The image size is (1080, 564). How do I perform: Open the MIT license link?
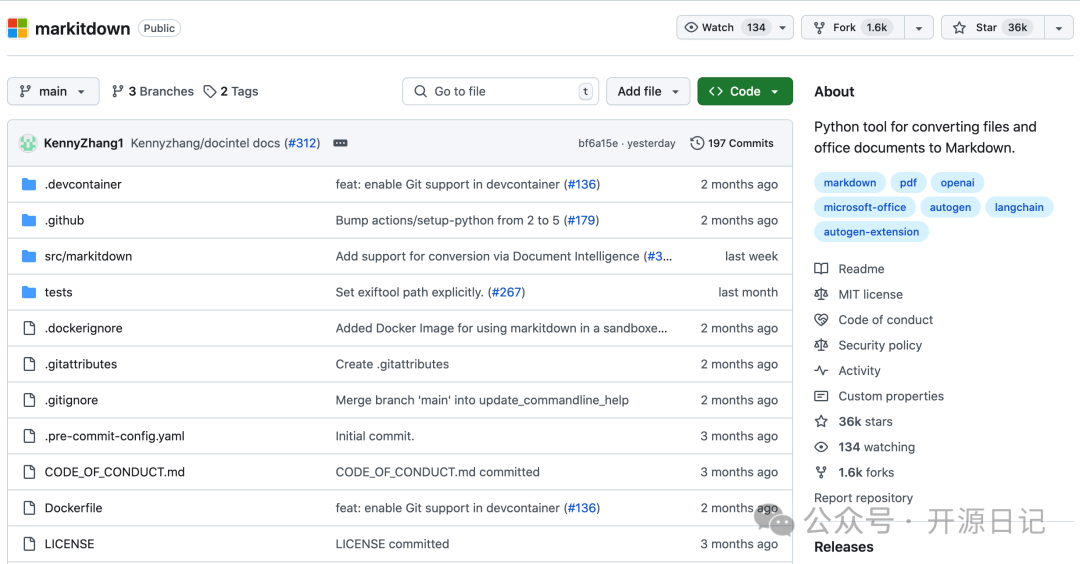tap(871, 294)
